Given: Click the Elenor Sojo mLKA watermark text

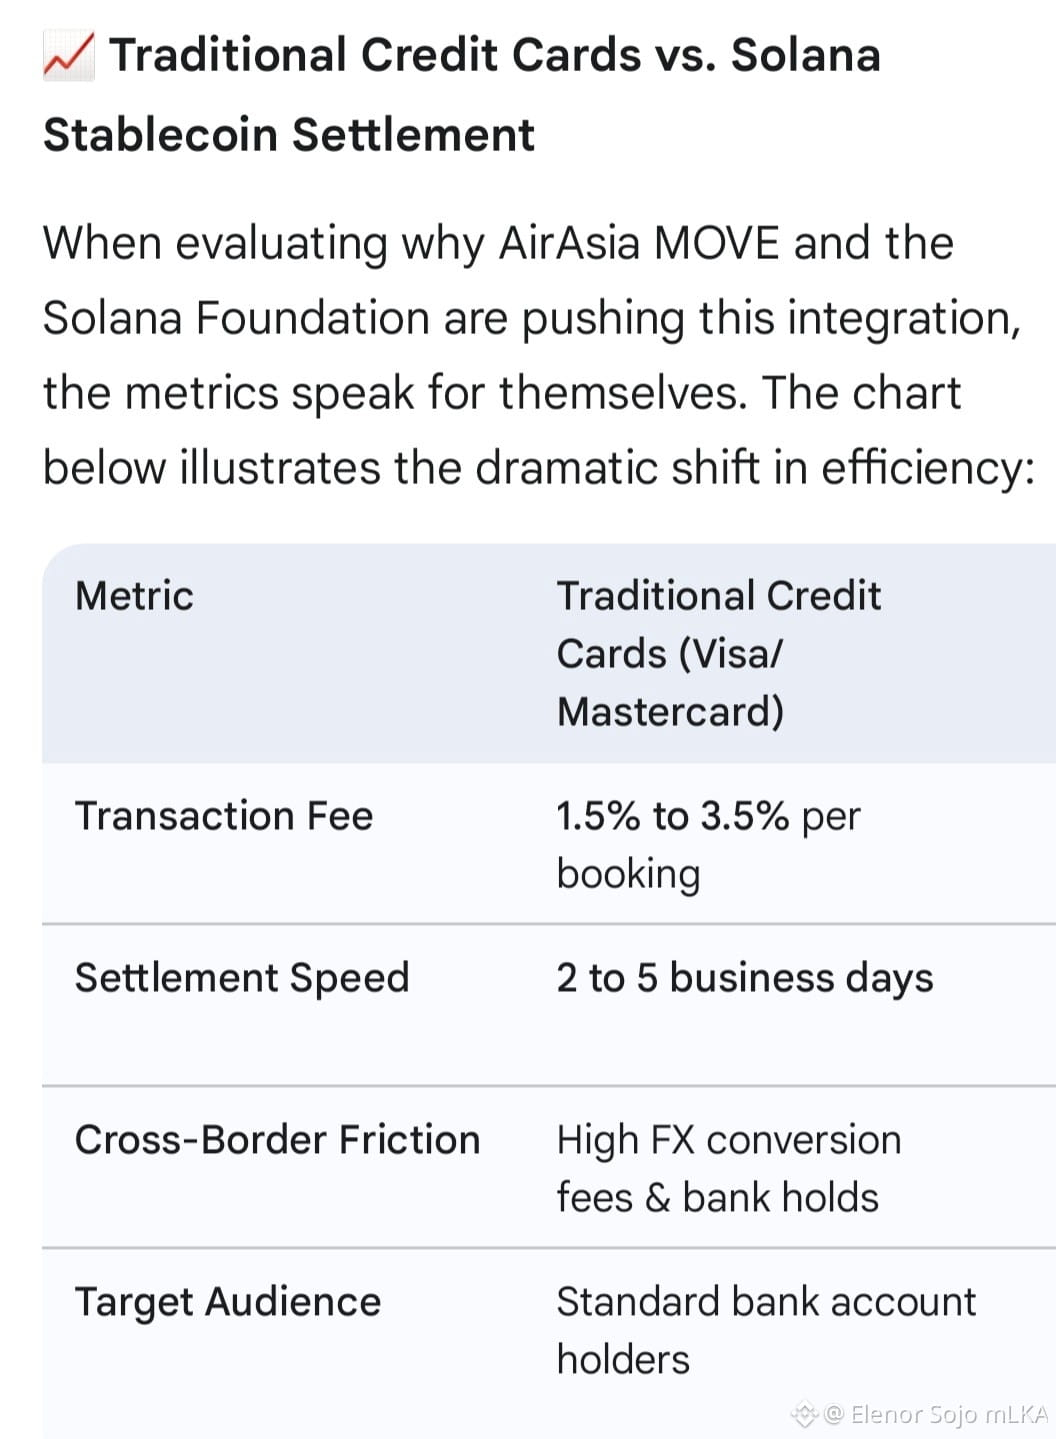Looking at the screenshot, I should [937, 1414].
